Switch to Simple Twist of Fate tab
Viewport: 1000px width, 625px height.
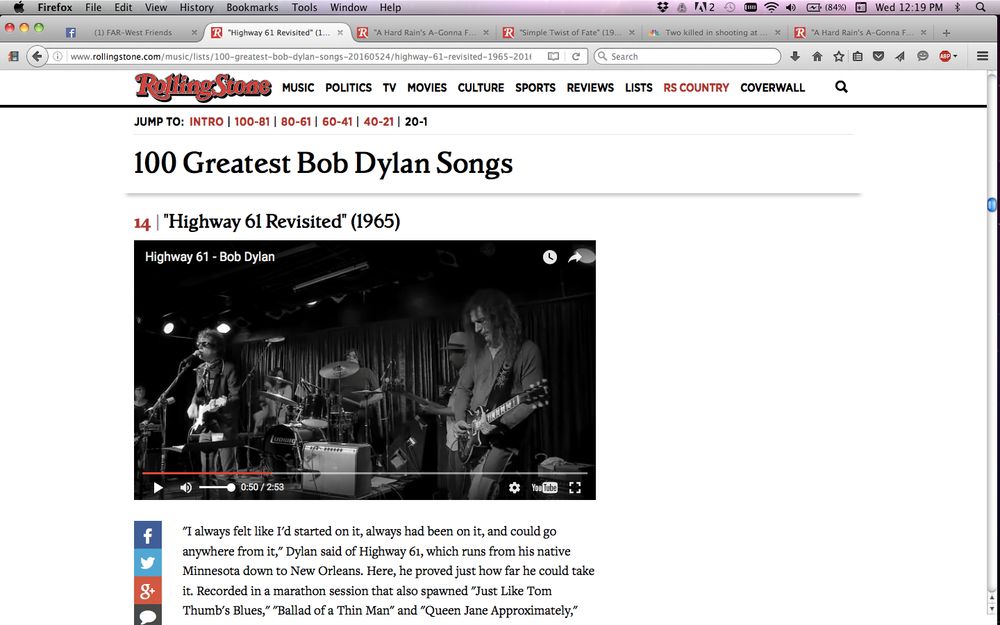(x=569, y=33)
